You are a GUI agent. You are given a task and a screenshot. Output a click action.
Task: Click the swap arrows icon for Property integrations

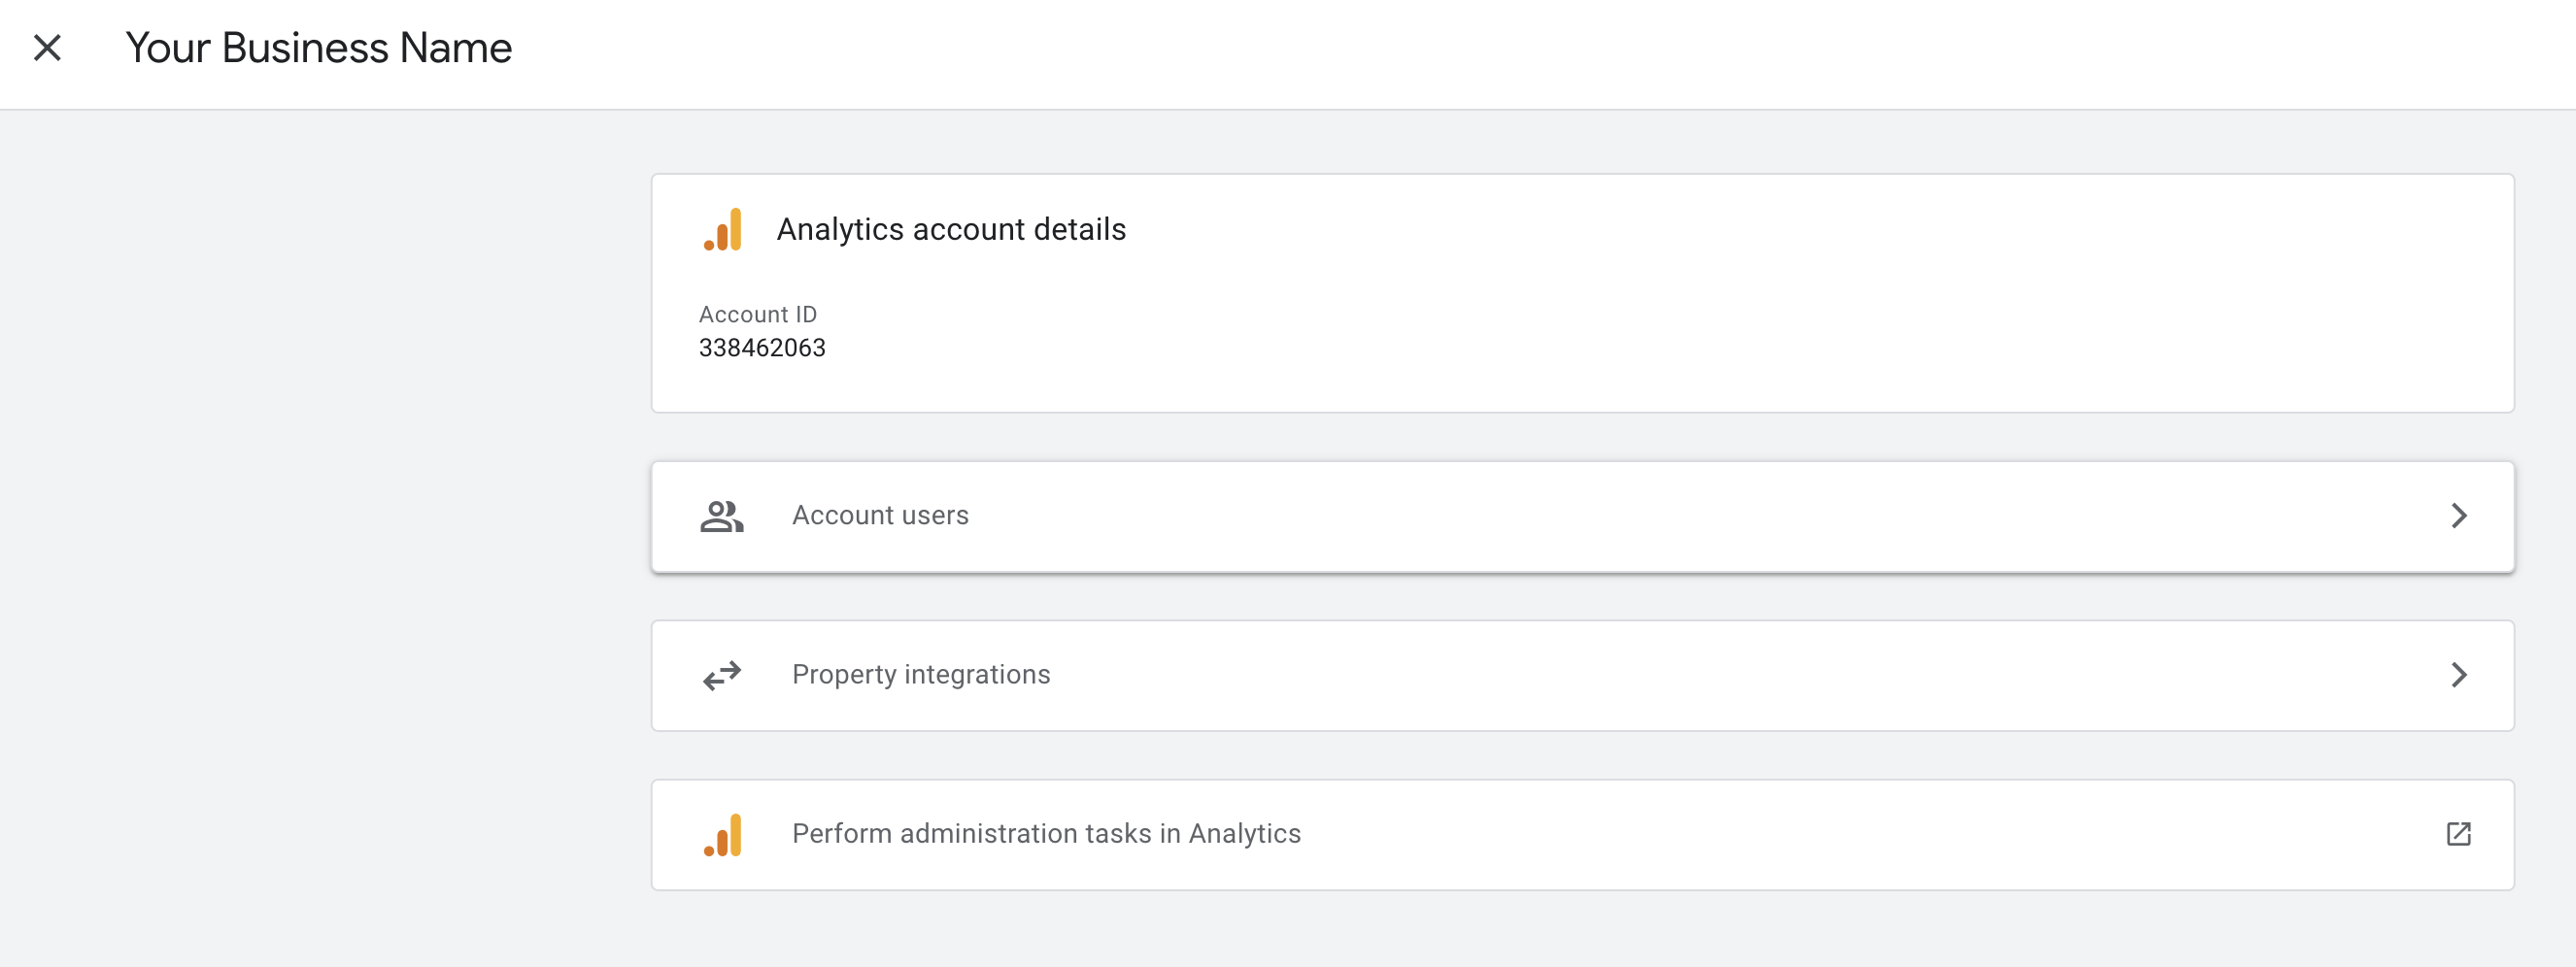click(x=722, y=675)
